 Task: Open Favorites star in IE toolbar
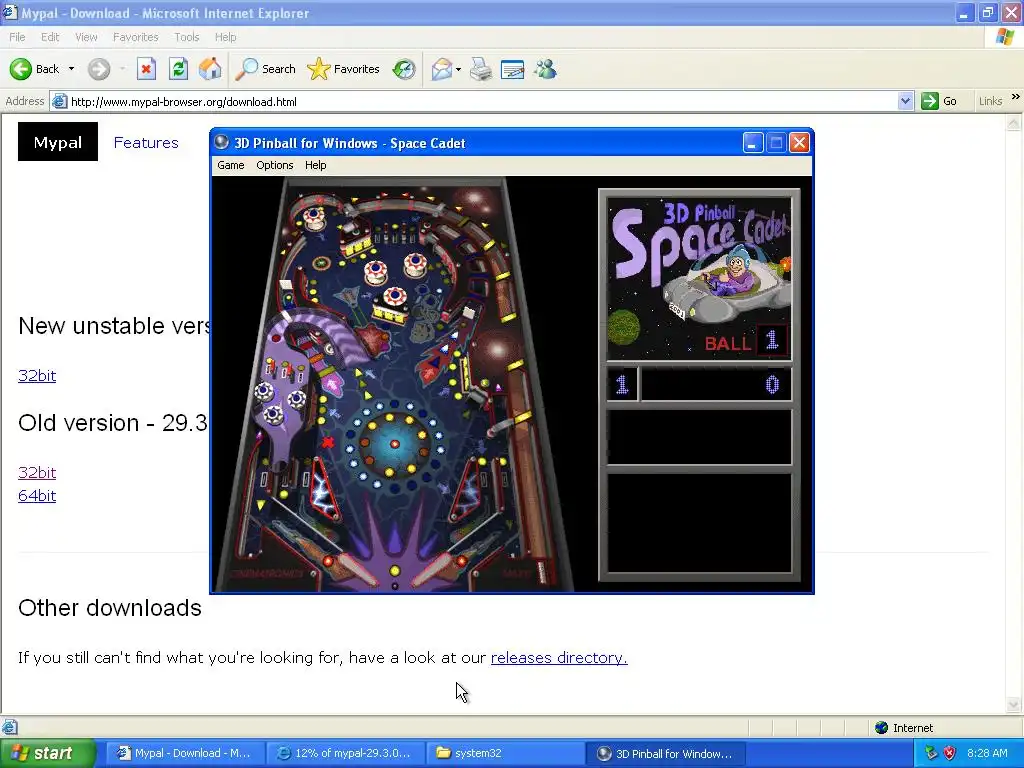point(319,69)
